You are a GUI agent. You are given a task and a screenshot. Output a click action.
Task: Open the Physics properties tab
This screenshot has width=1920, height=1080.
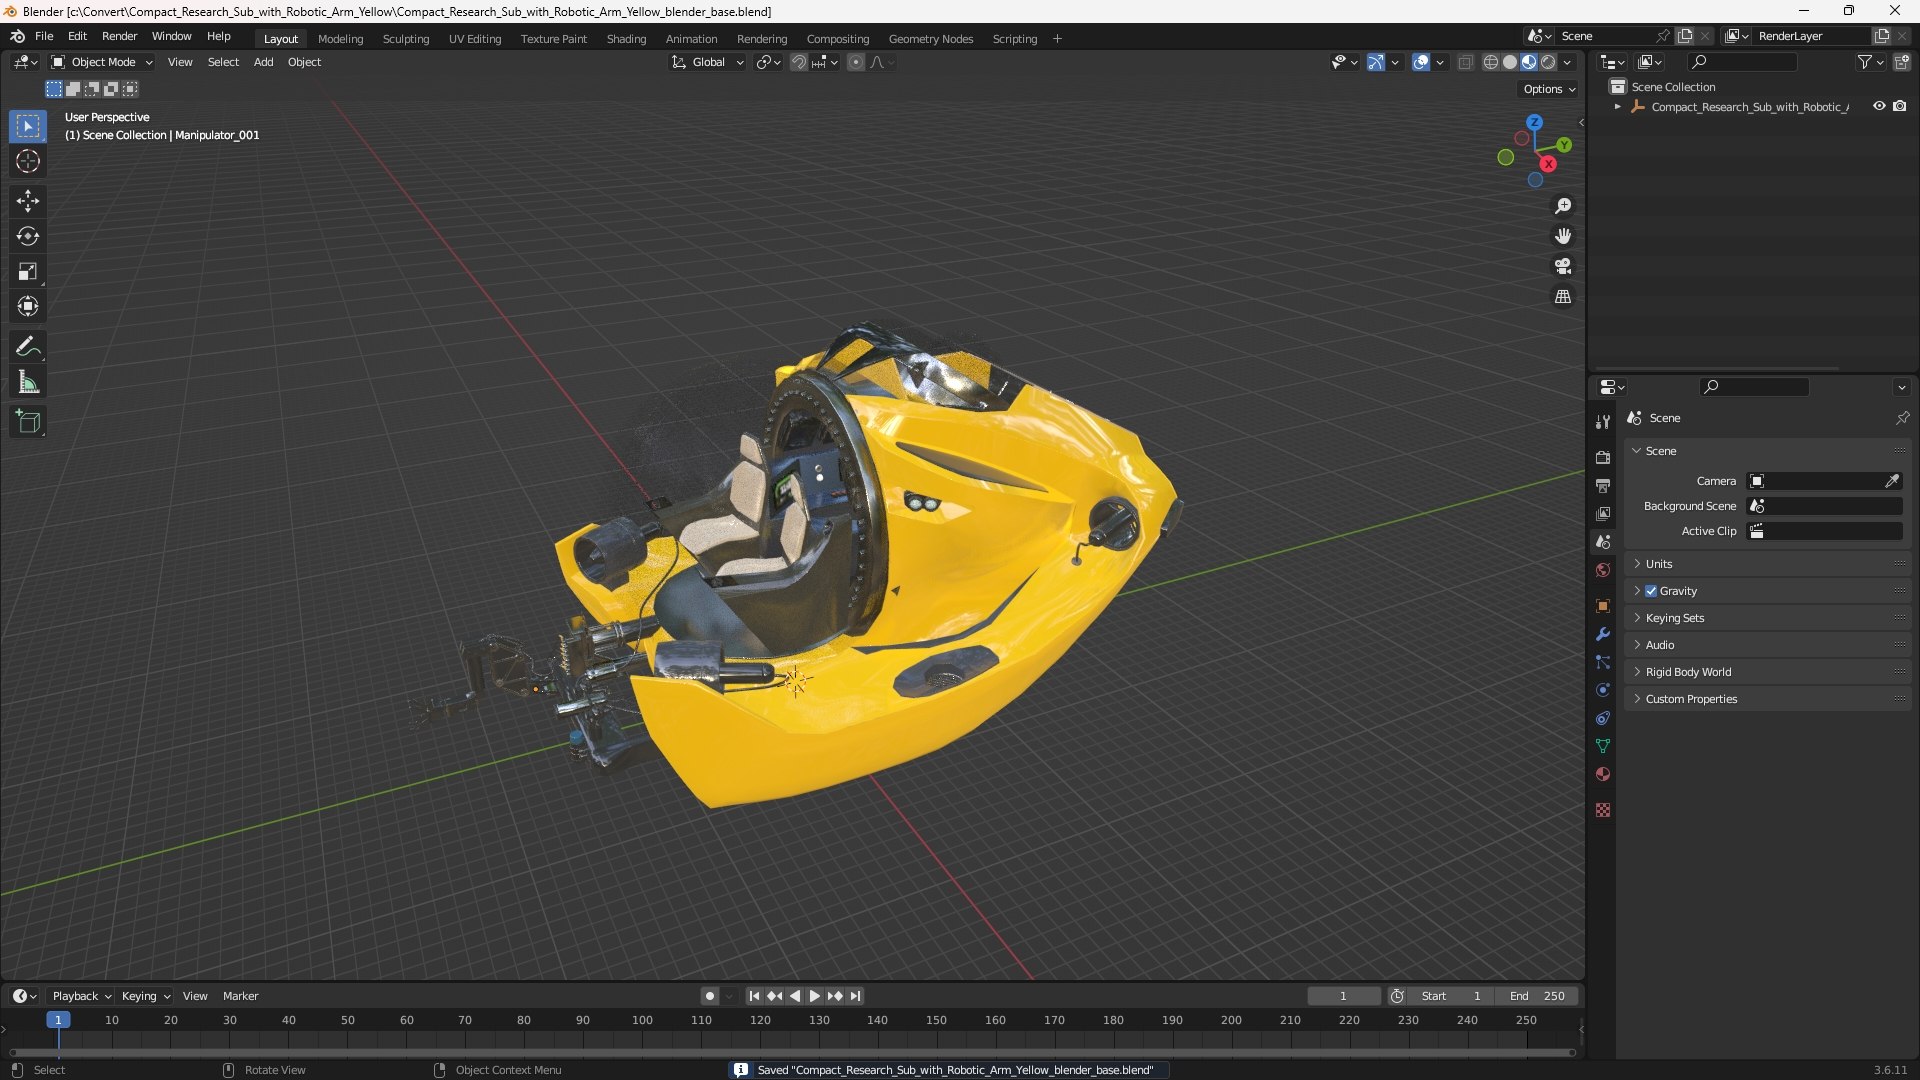pos(1603,690)
